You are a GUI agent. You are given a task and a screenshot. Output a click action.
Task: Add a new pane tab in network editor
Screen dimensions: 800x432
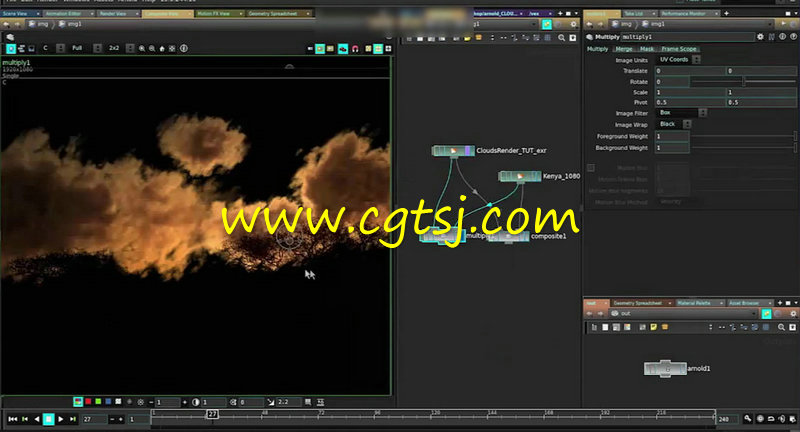[x=560, y=13]
